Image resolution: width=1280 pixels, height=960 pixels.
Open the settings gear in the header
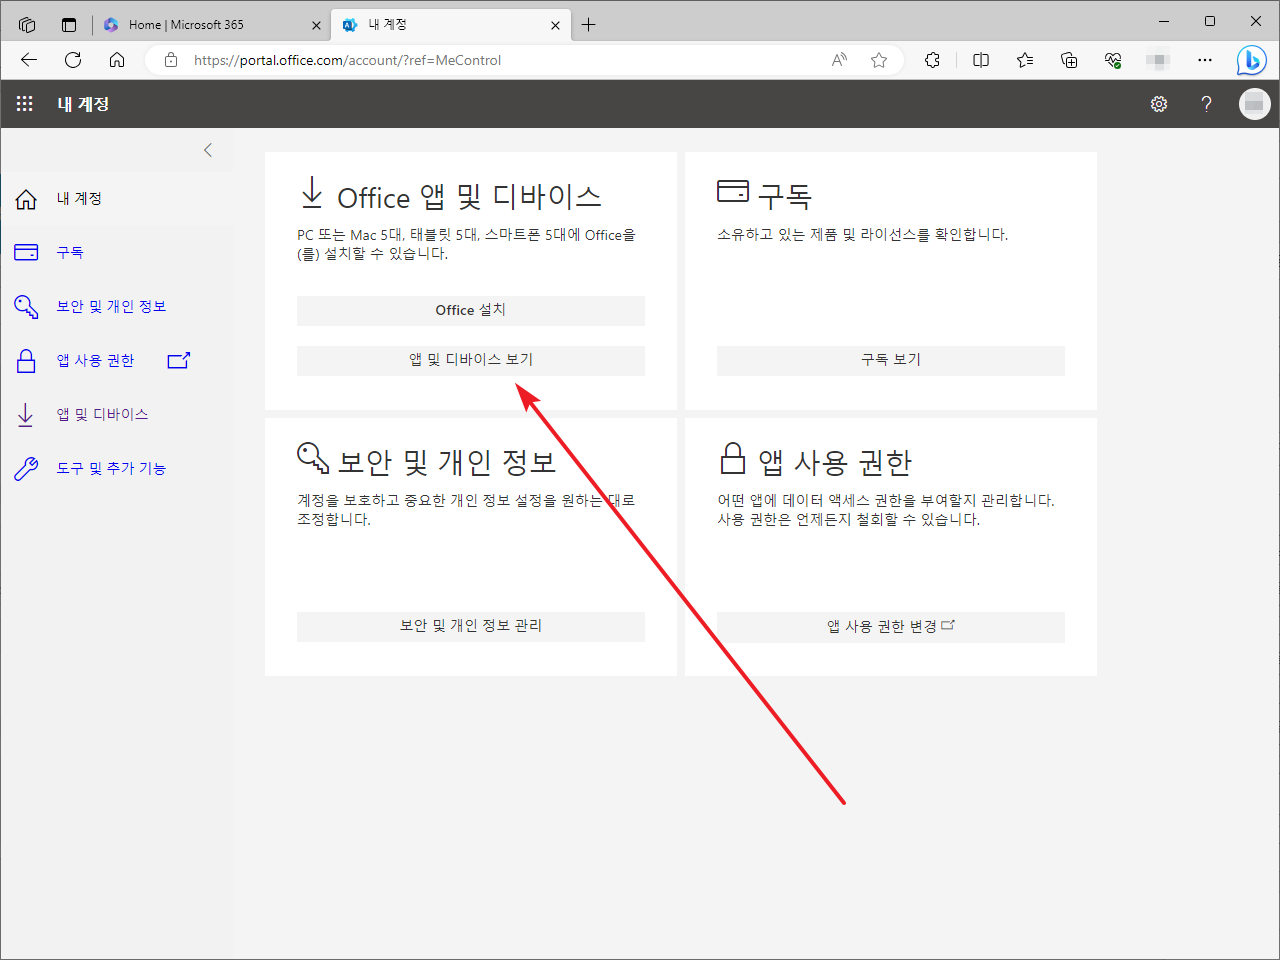1159,104
